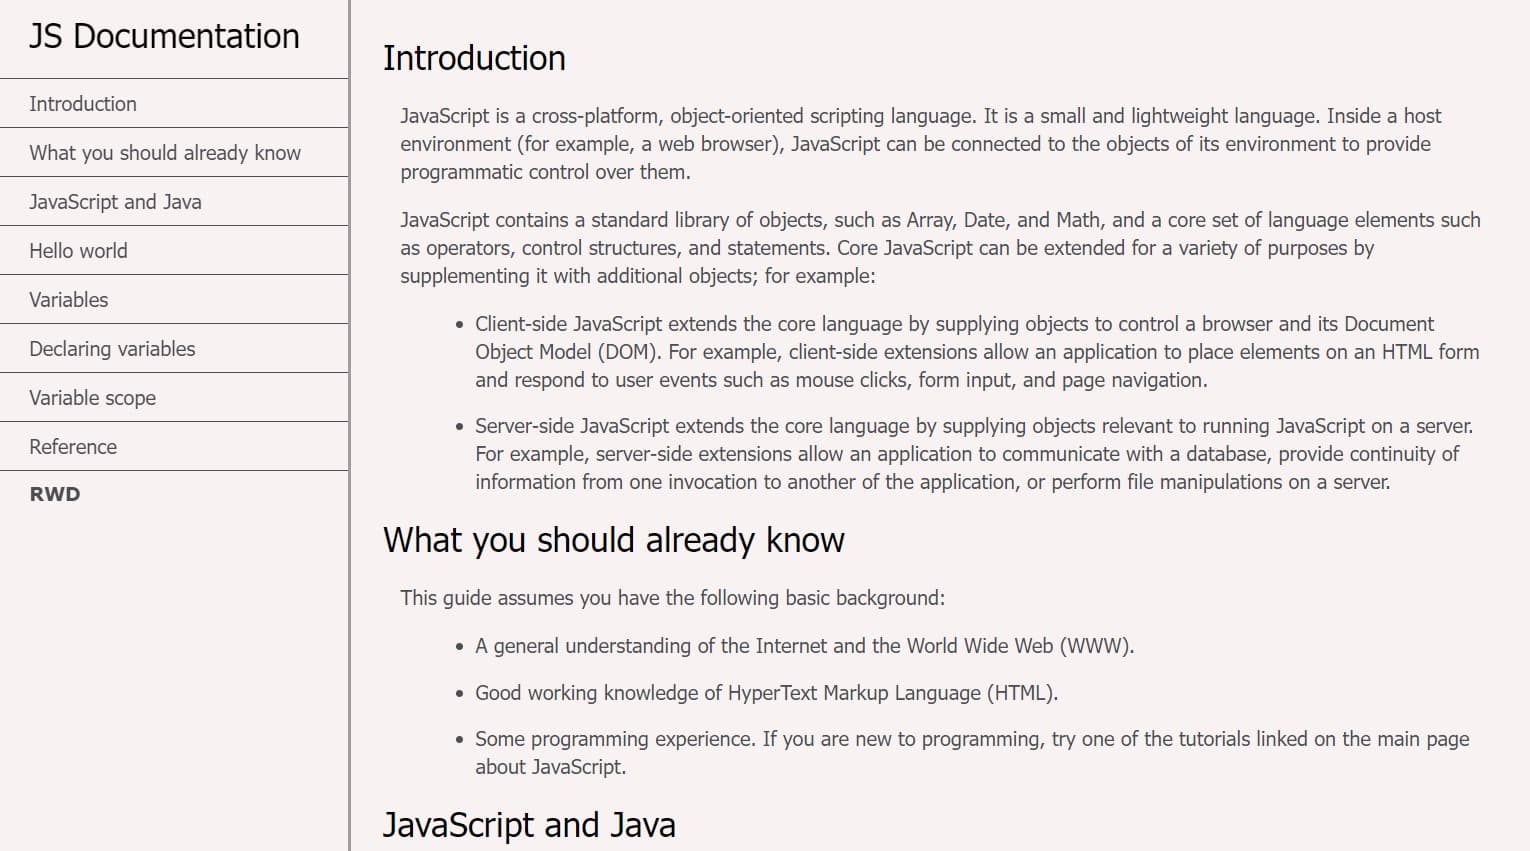The image size is (1530, 851).
Task: Click the Introduction heading in the main content
Action: (x=474, y=58)
